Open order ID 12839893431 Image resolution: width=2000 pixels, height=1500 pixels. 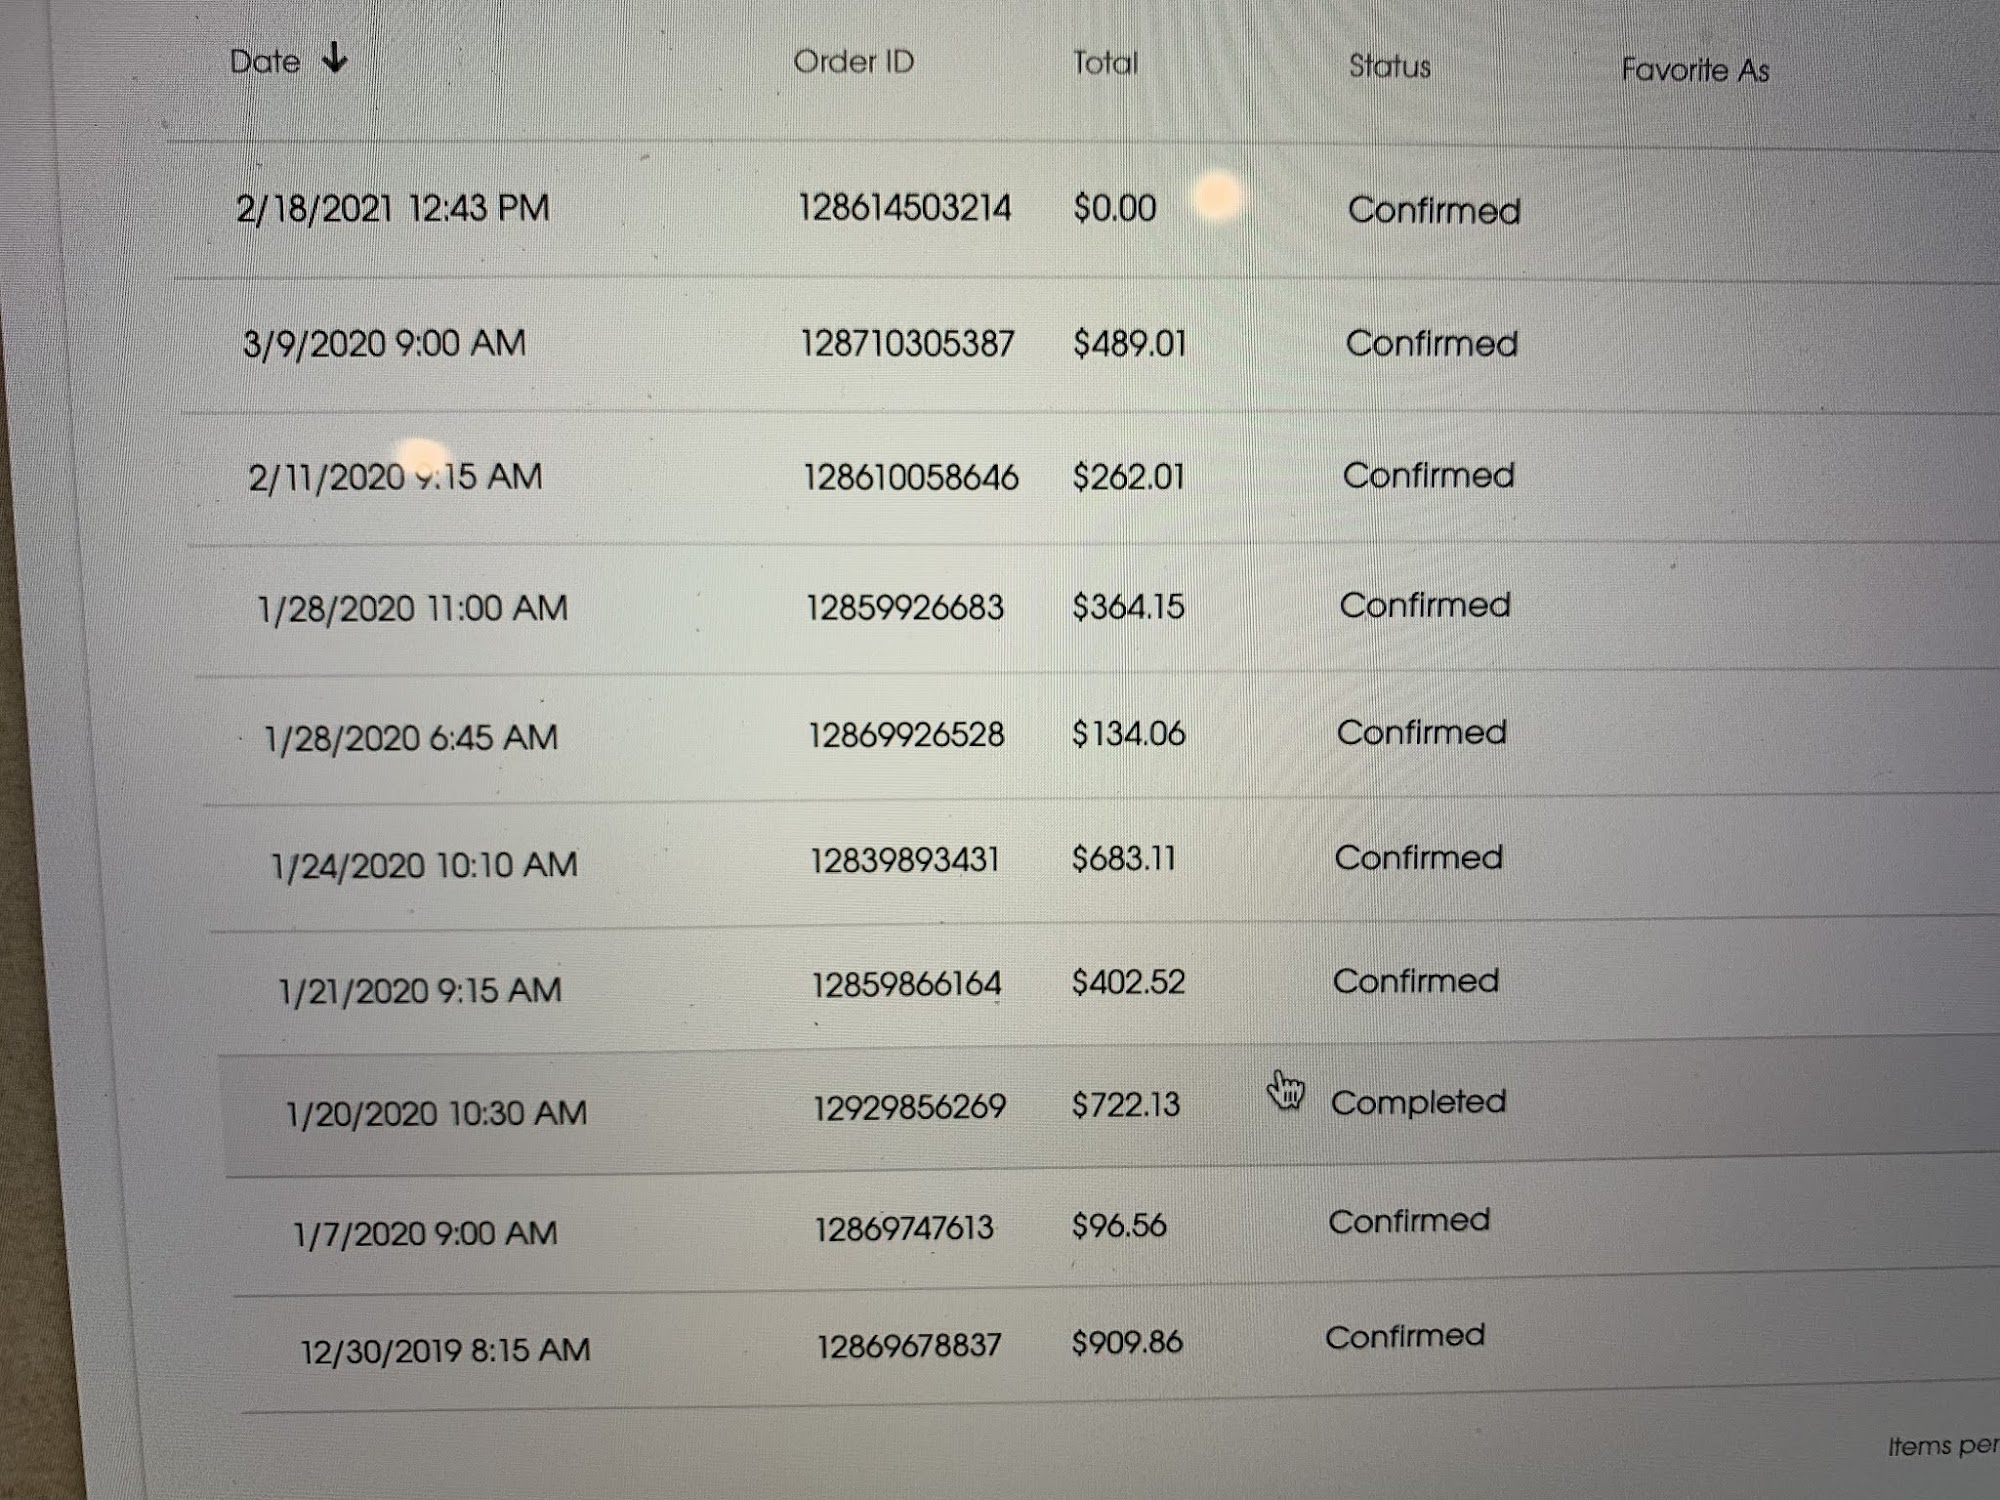pyautogui.click(x=904, y=860)
